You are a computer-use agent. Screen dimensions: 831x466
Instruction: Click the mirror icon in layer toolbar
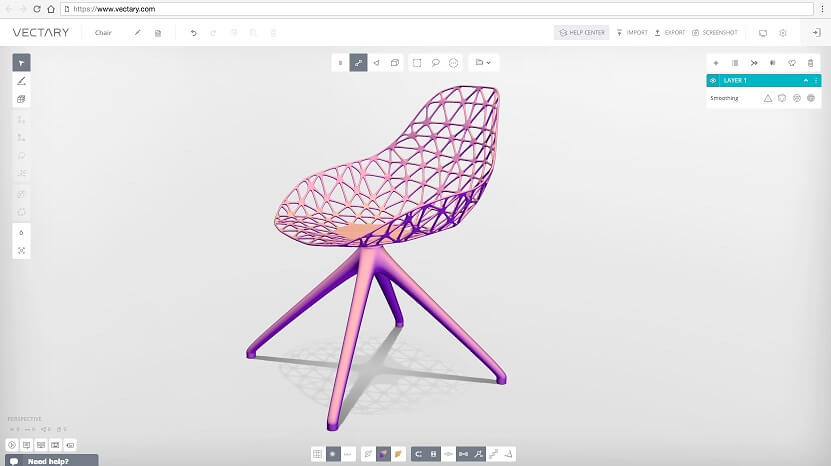[773, 63]
